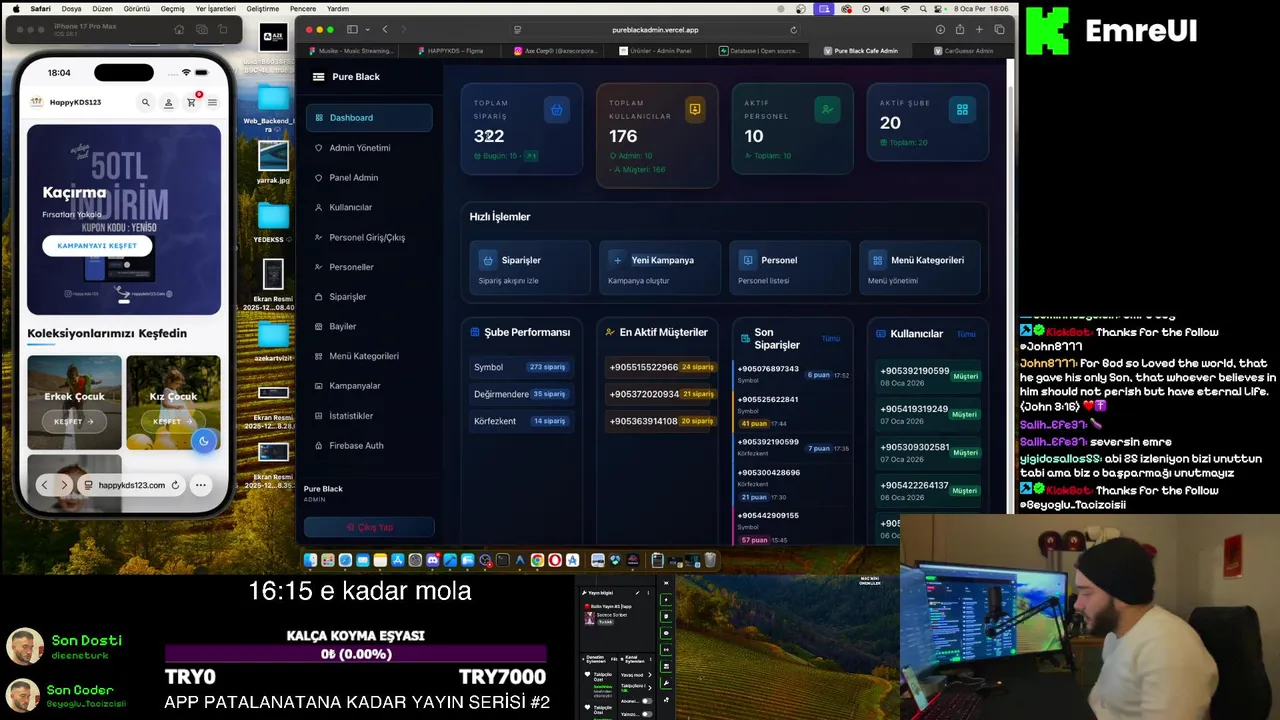Open the Menü Kategorileri quick action card
The height and width of the screenshot is (720, 1280).
point(920,268)
